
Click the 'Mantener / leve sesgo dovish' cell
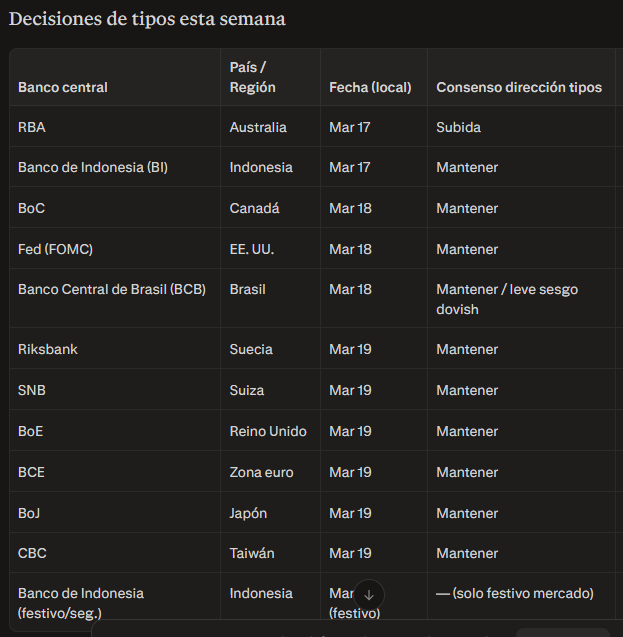(506, 299)
